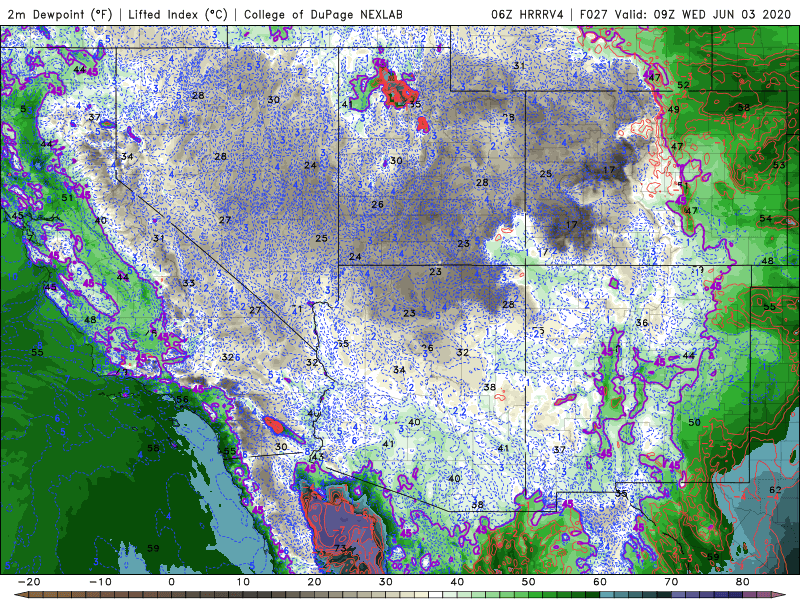This screenshot has width=800, height=600.
Task: Click the "09Z WED JUN 03 2020" valid time
Action: coord(722,14)
